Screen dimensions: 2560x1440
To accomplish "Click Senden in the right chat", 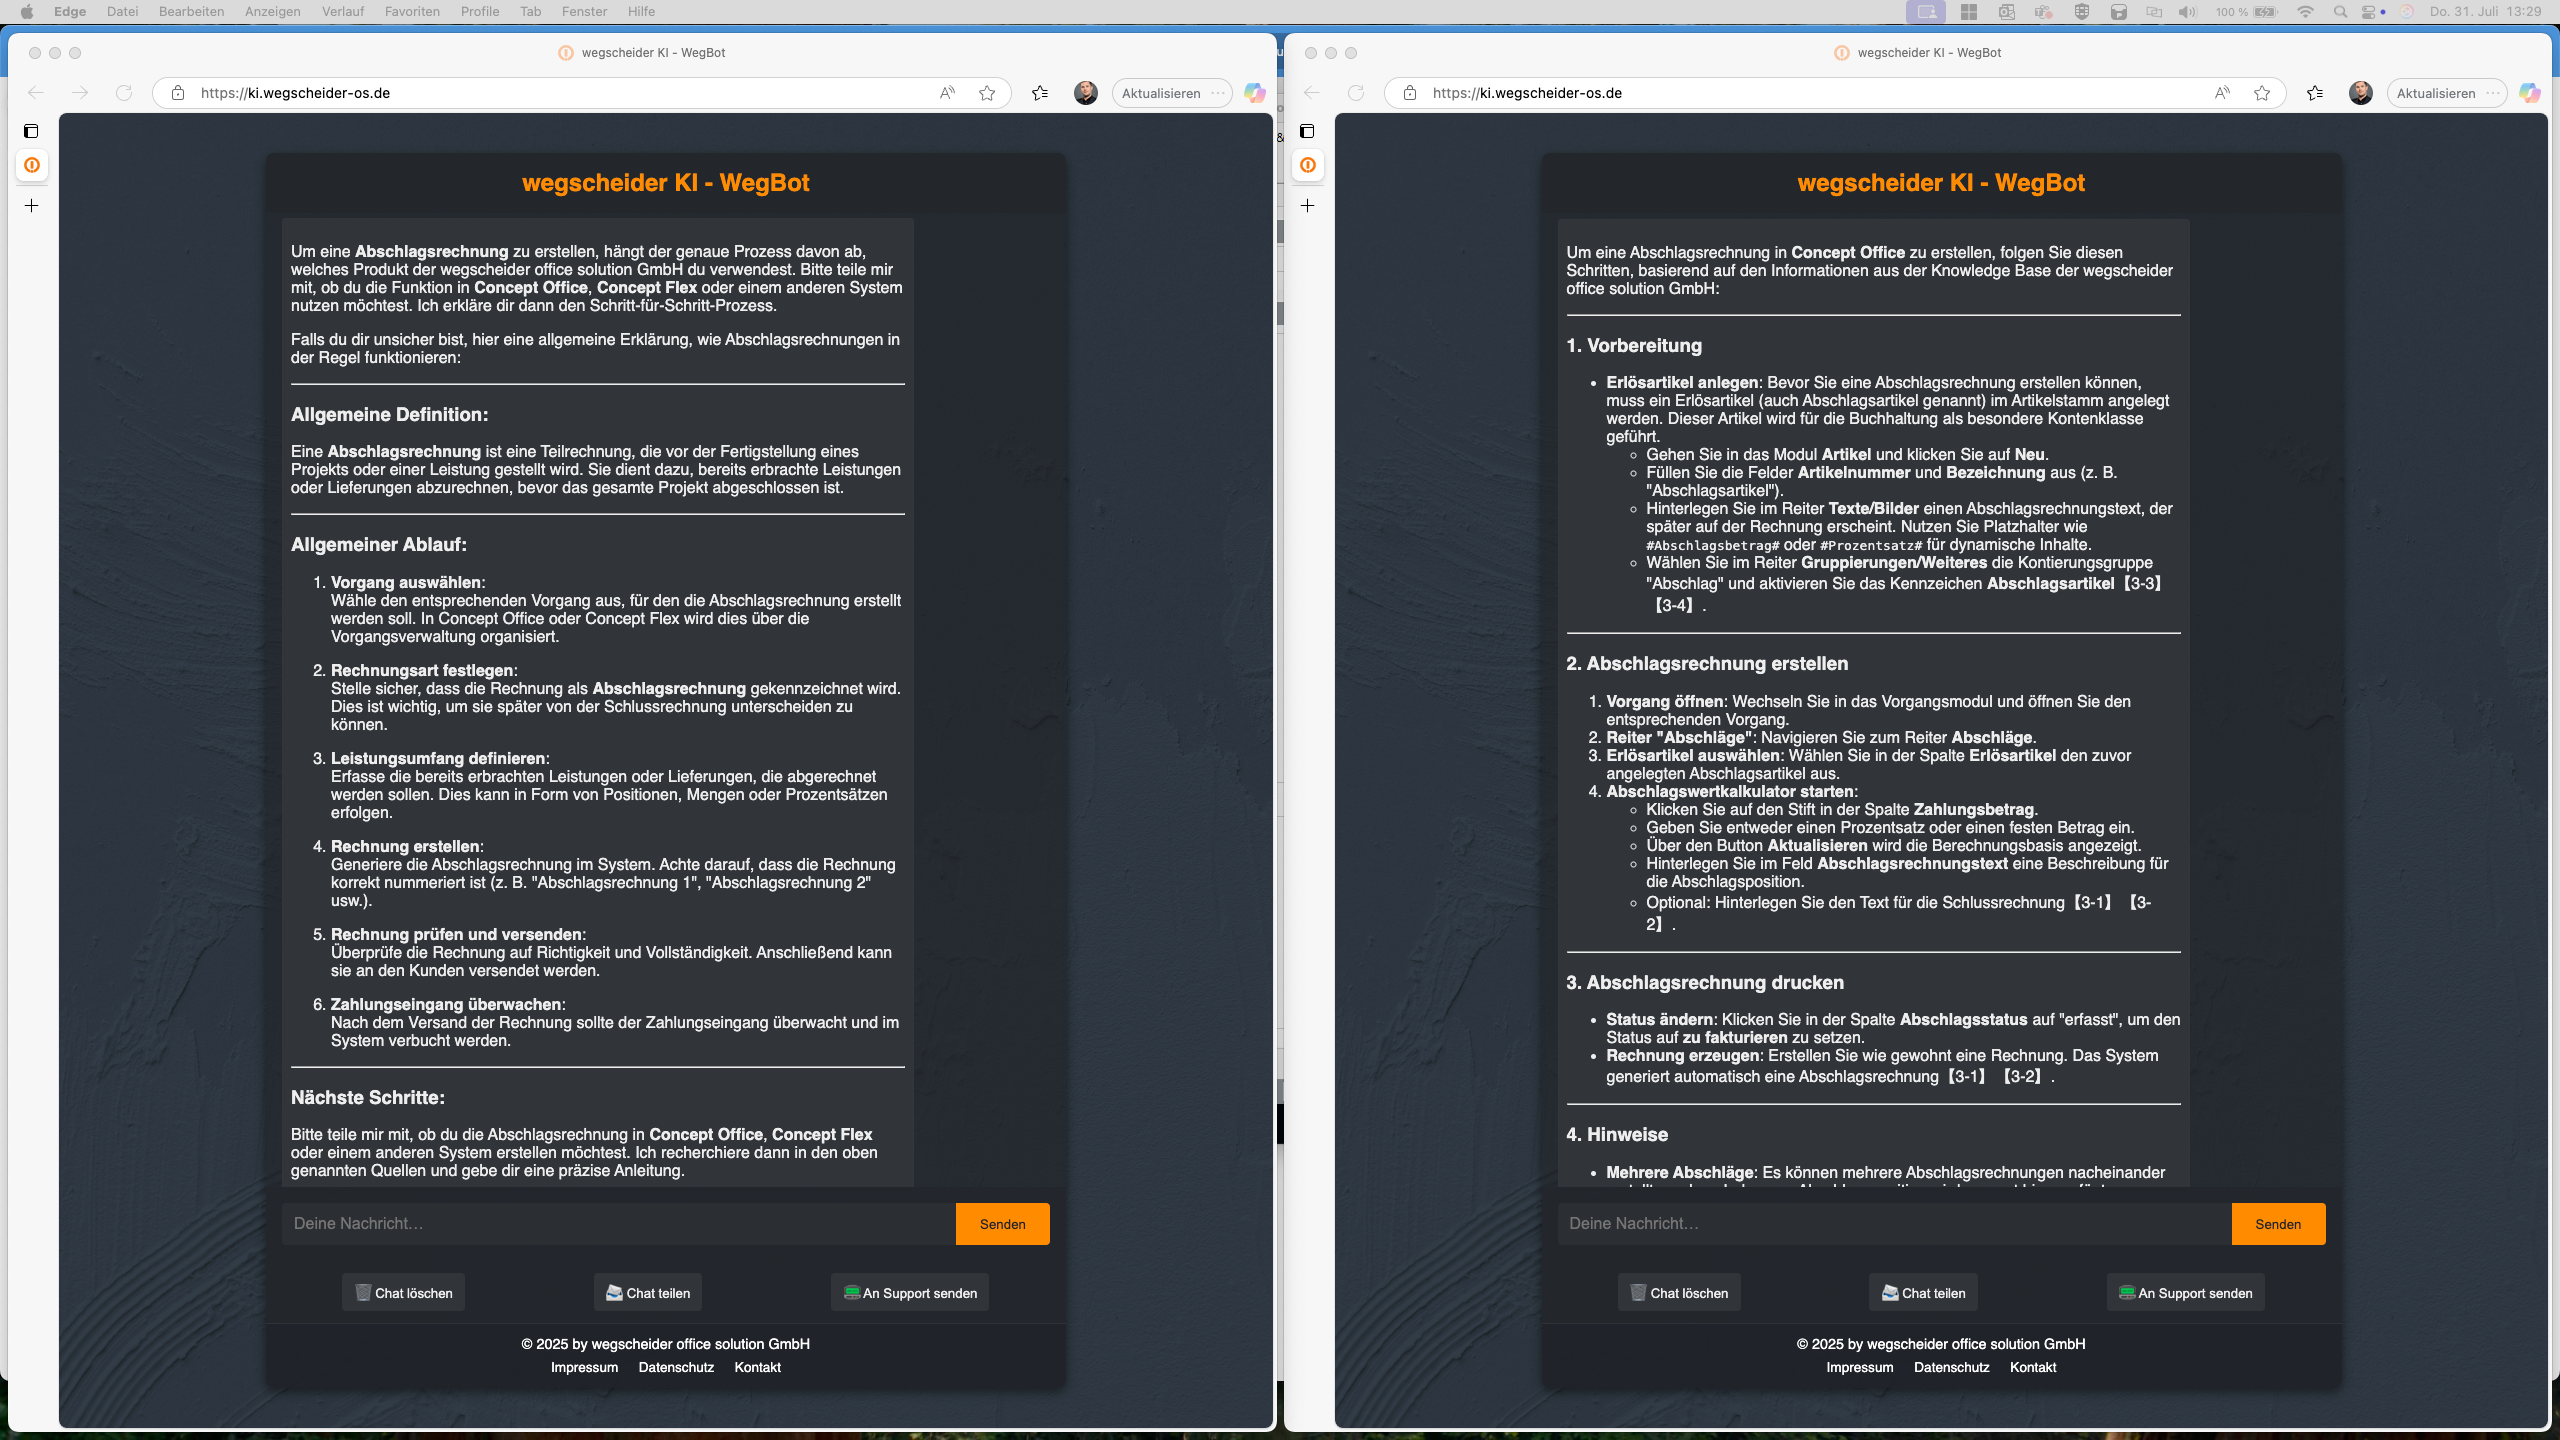I will pos(2278,1224).
